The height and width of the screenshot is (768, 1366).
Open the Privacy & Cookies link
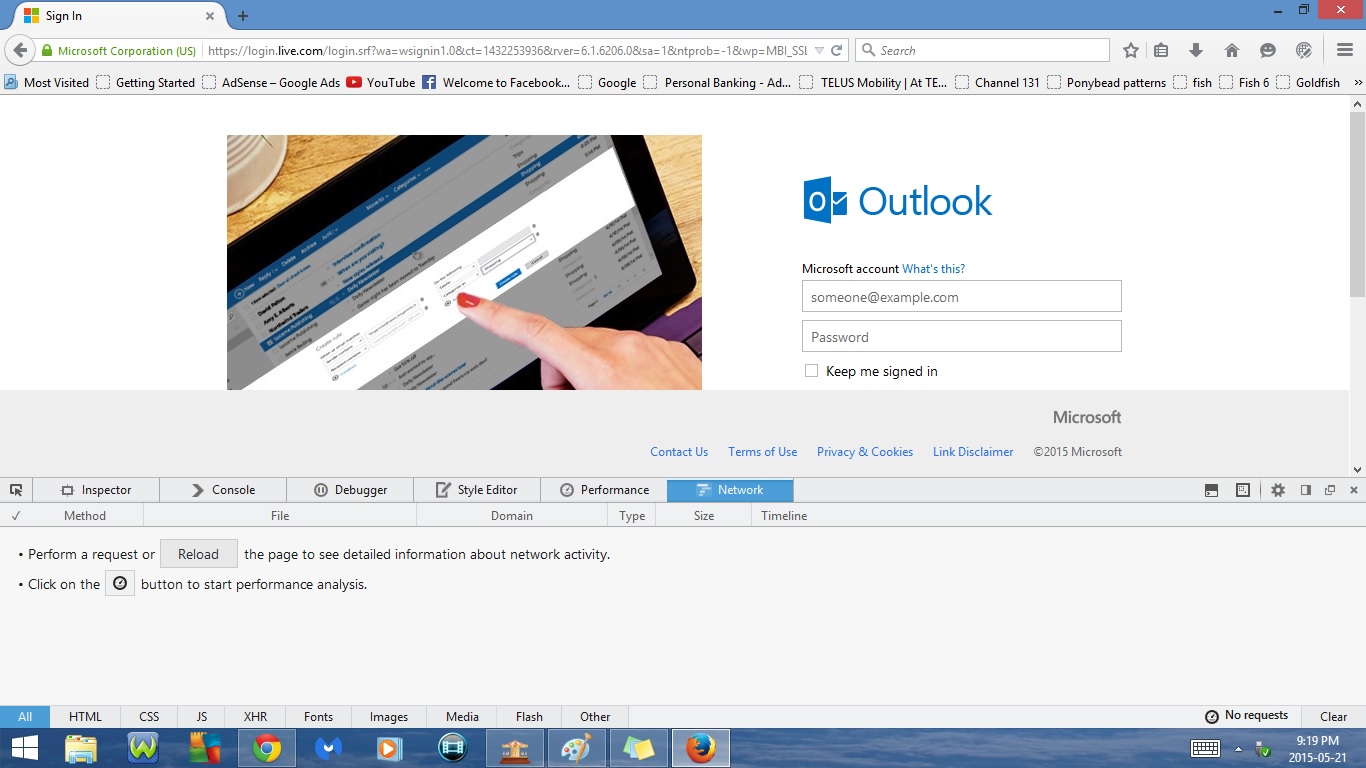click(865, 452)
